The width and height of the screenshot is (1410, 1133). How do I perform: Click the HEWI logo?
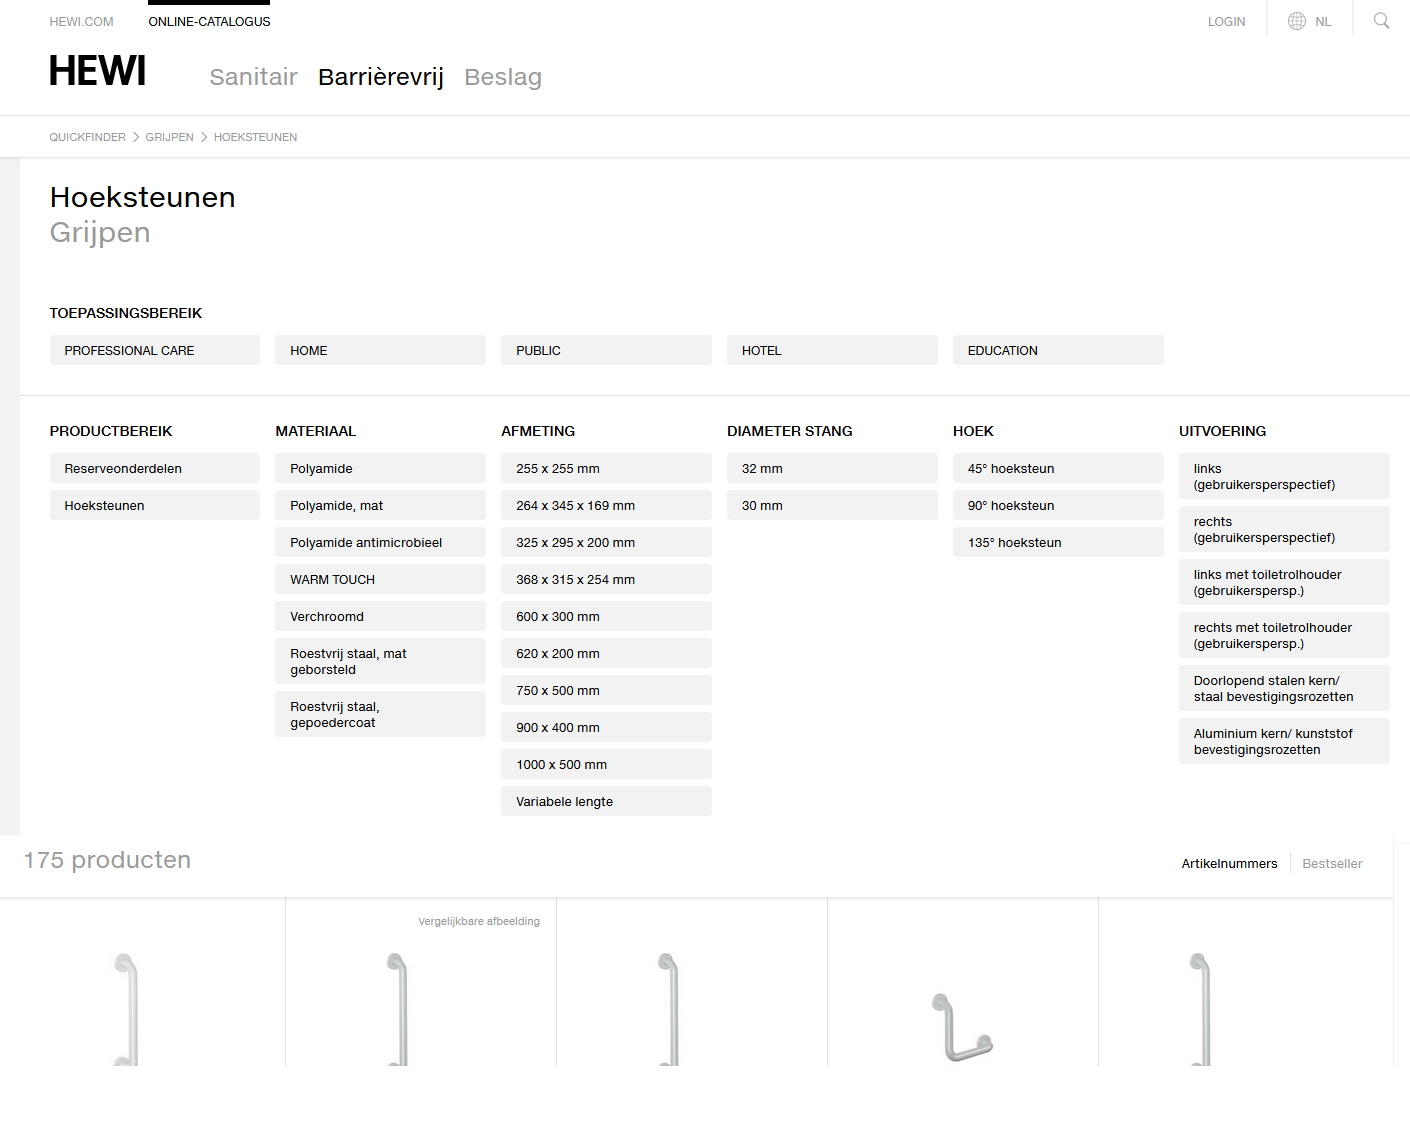click(98, 72)
